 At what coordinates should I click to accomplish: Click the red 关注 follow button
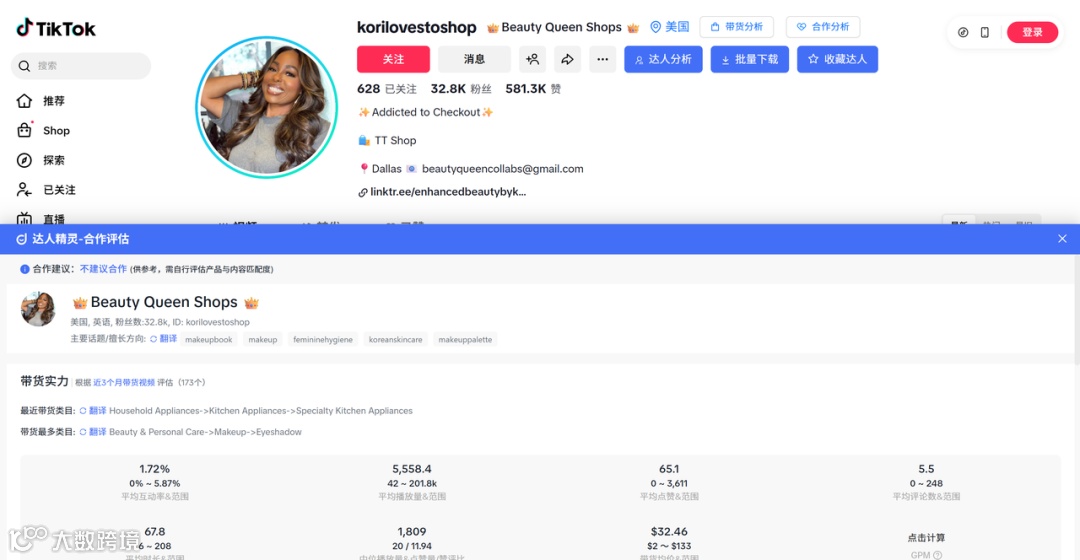393,59
